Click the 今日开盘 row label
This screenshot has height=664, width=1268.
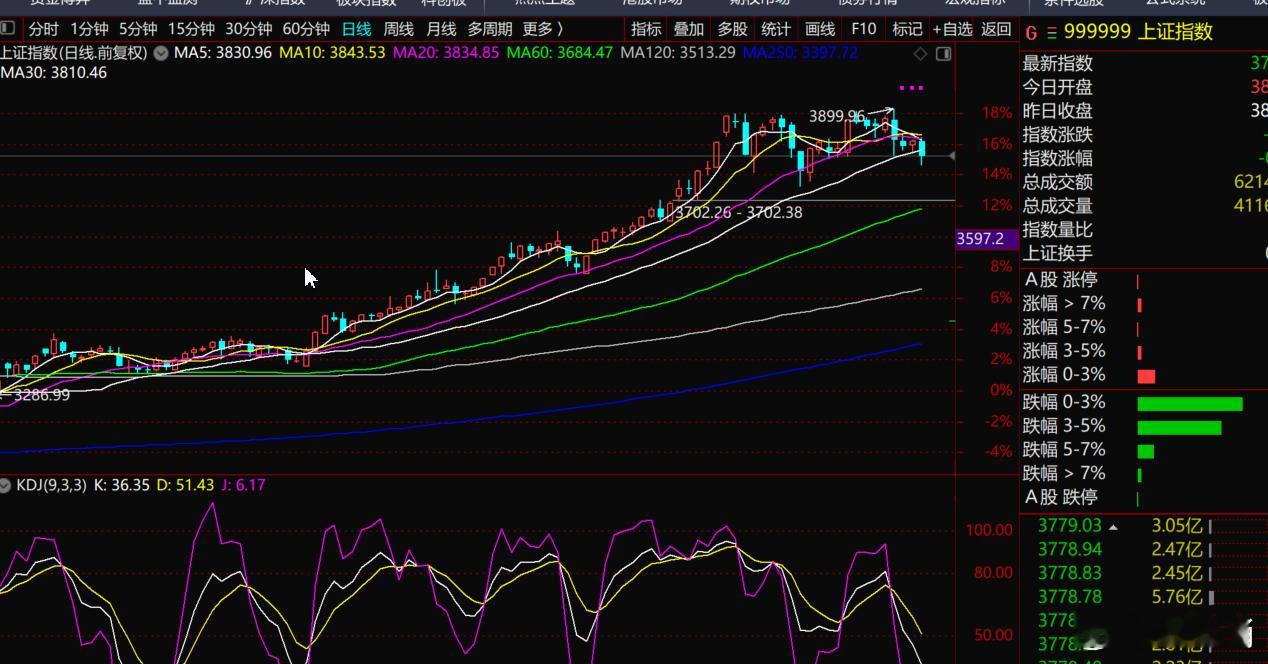tap(1057, 88)
